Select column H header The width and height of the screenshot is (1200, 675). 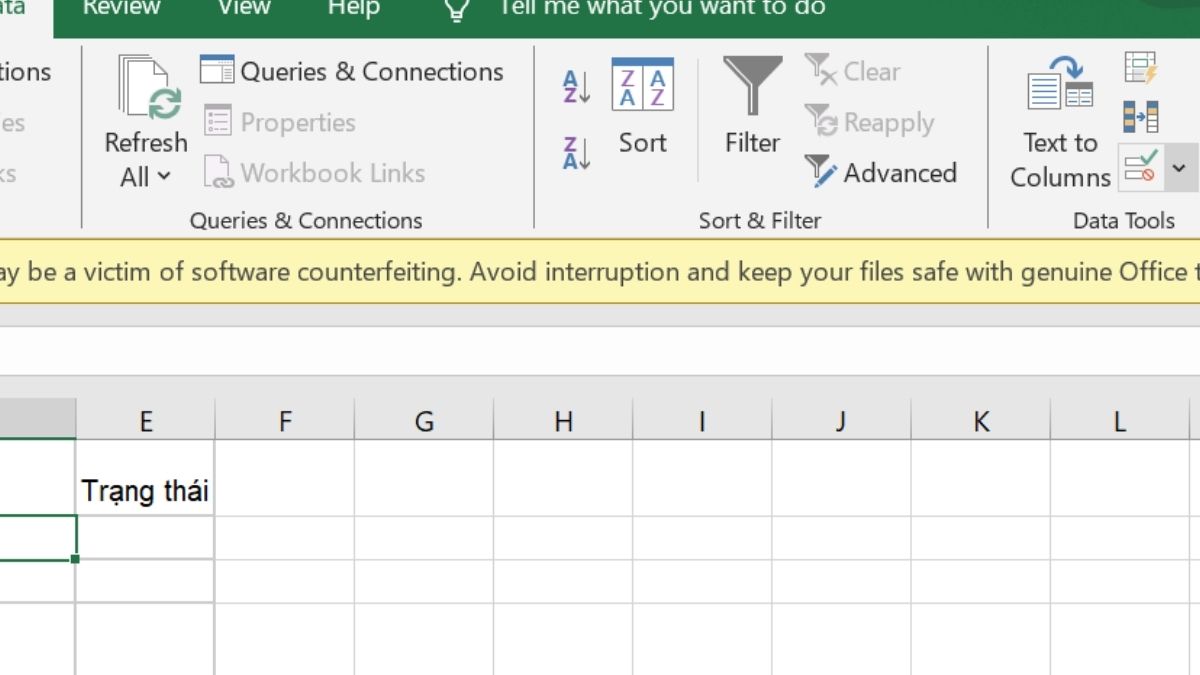563,421
